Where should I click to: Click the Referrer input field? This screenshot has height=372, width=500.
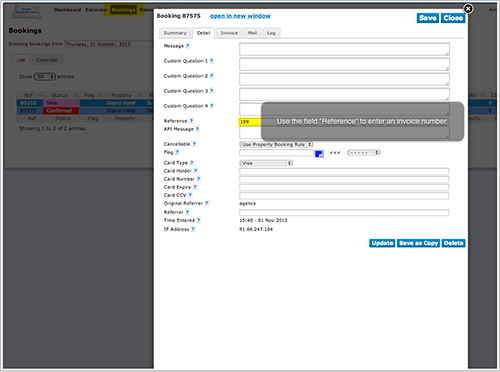(344, 213)
